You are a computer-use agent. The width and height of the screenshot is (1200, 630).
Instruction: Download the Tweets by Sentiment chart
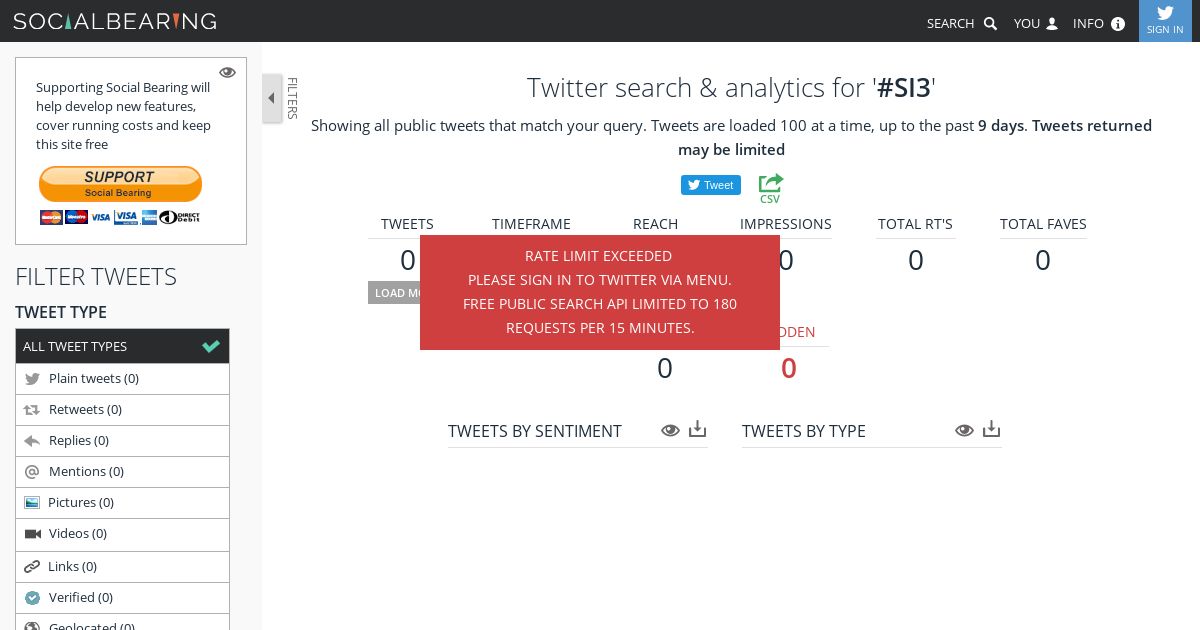point(698,429)
